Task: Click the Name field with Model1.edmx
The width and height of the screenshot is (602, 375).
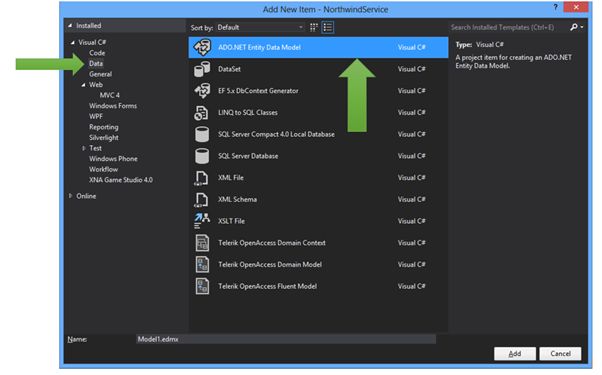Action: [286, 339]
